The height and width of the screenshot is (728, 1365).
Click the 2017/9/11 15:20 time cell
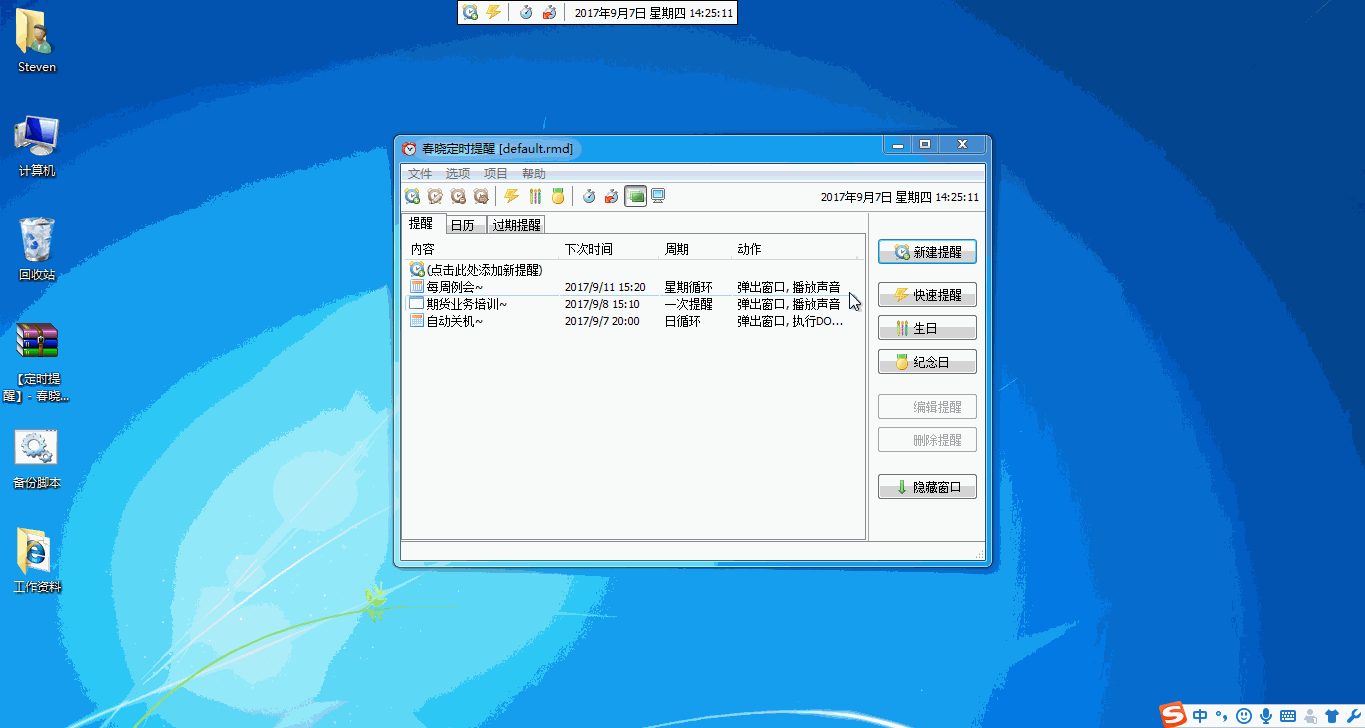tap(605, 287)
